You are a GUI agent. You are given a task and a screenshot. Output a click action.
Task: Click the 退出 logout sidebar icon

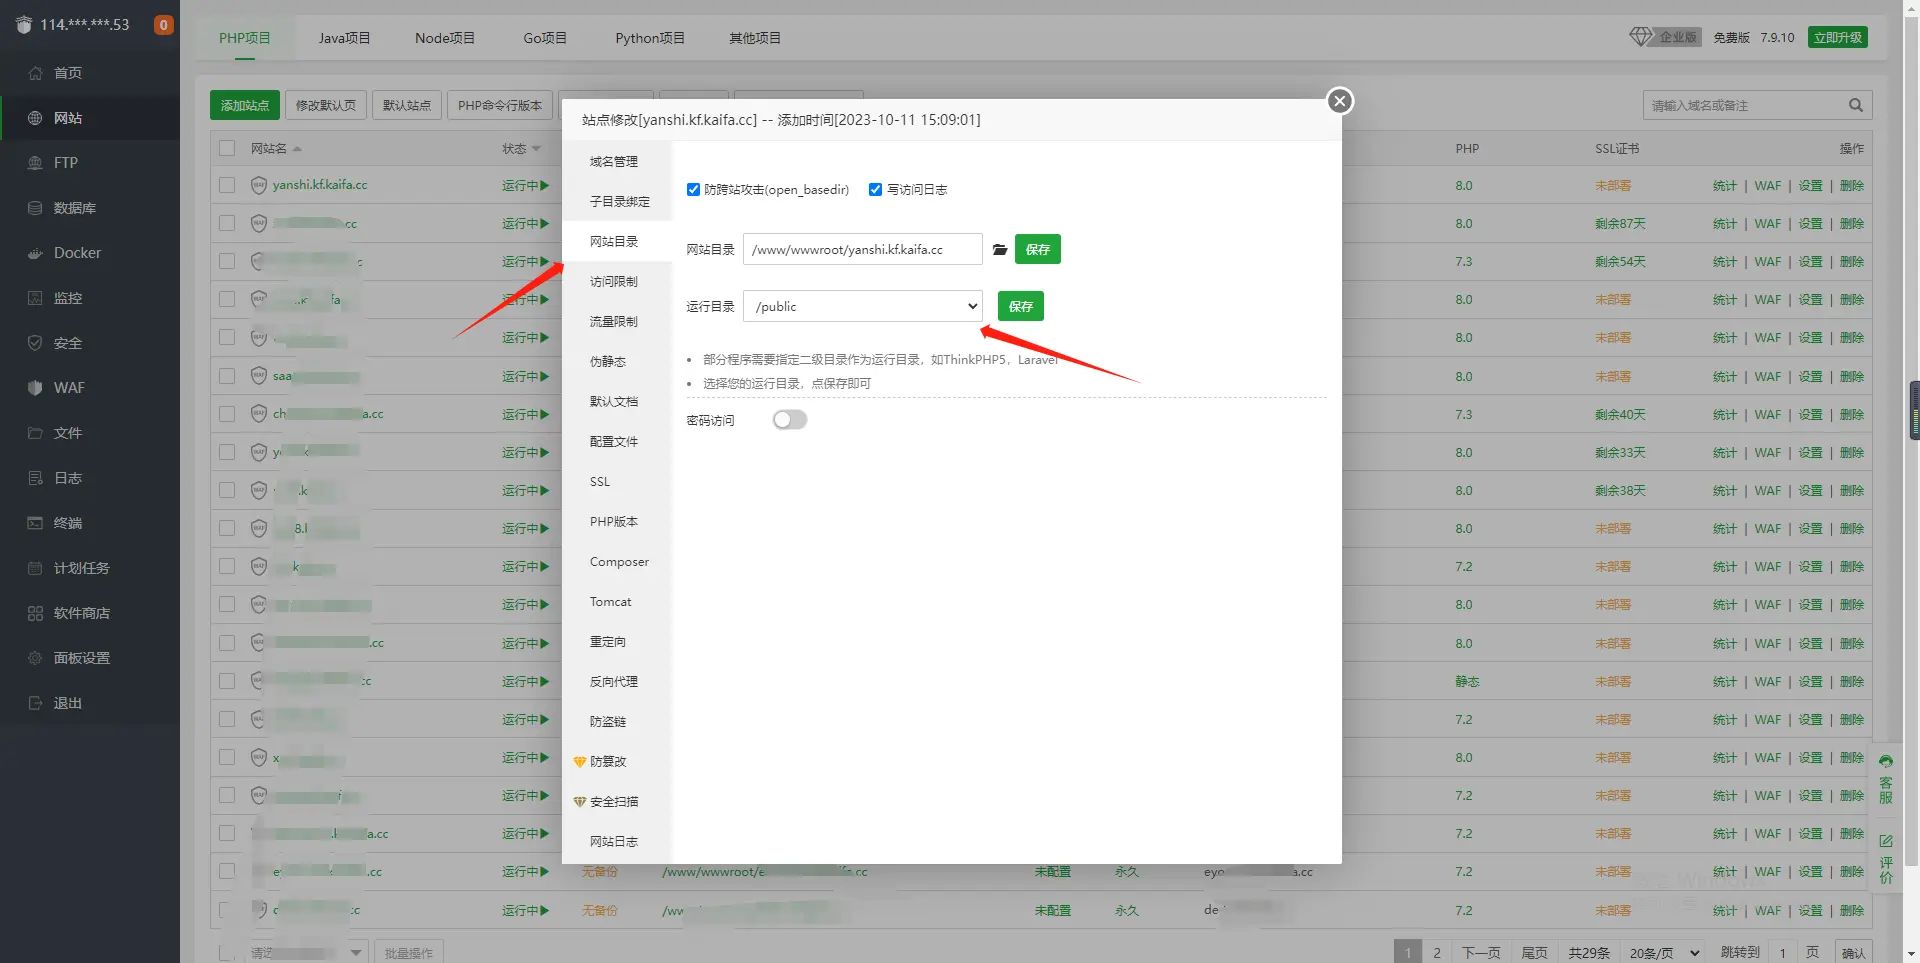tap(35, 703)
